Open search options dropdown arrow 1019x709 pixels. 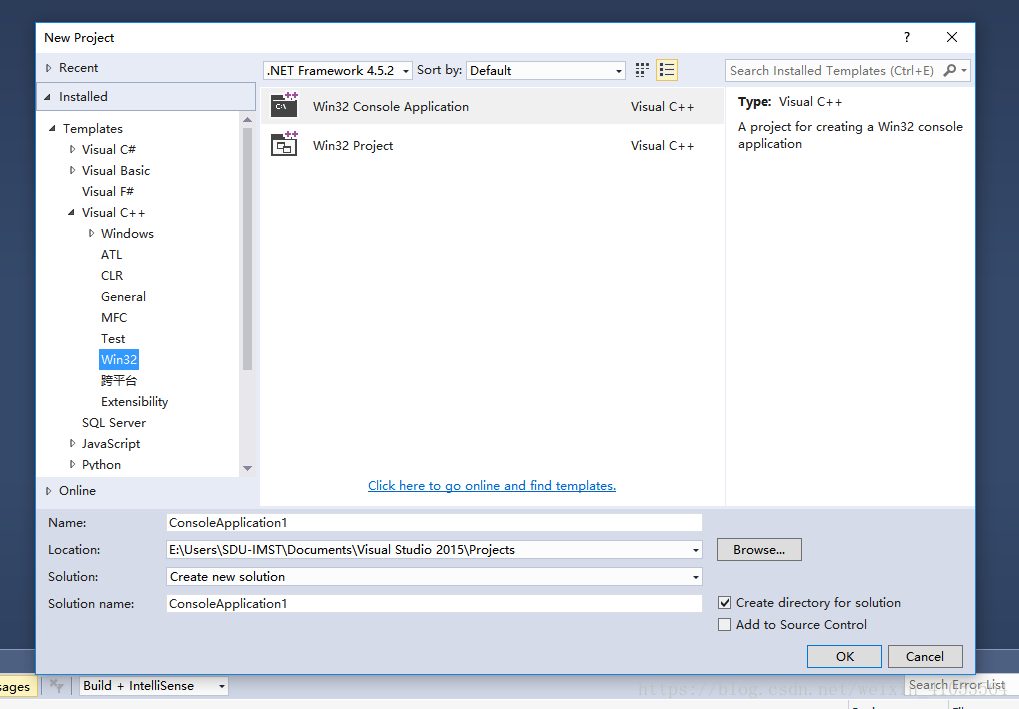(x=964, y=70)
